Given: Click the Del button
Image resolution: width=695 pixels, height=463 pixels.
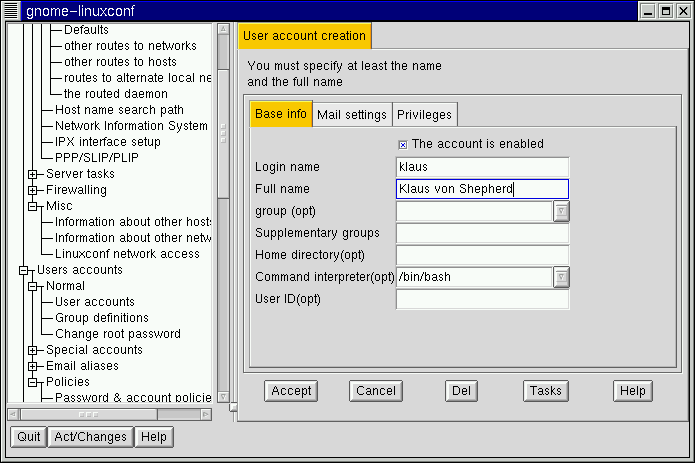Looking at the screenshot, I should (x=461, y=391).
